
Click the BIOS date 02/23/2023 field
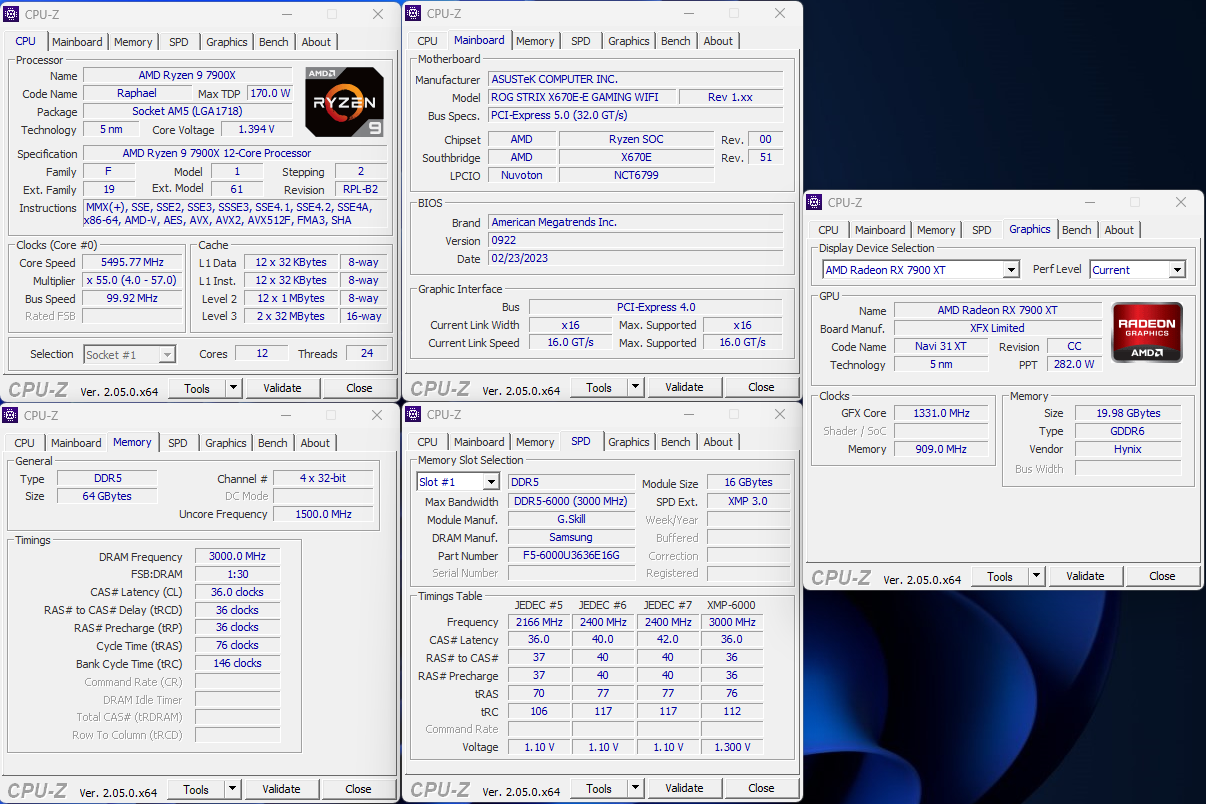[635, 259]
